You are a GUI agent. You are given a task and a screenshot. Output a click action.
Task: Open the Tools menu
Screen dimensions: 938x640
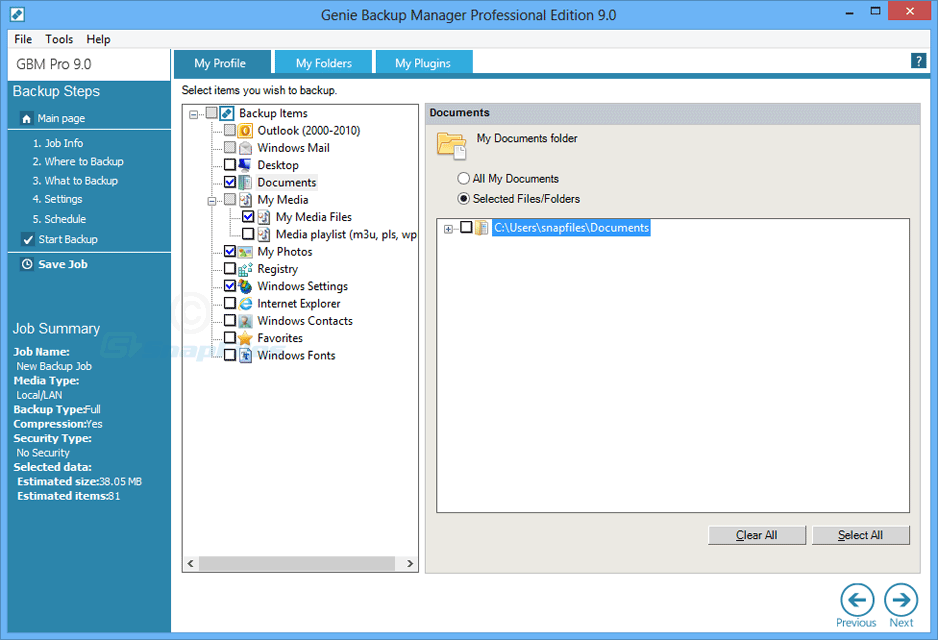(x=59, y=39)
